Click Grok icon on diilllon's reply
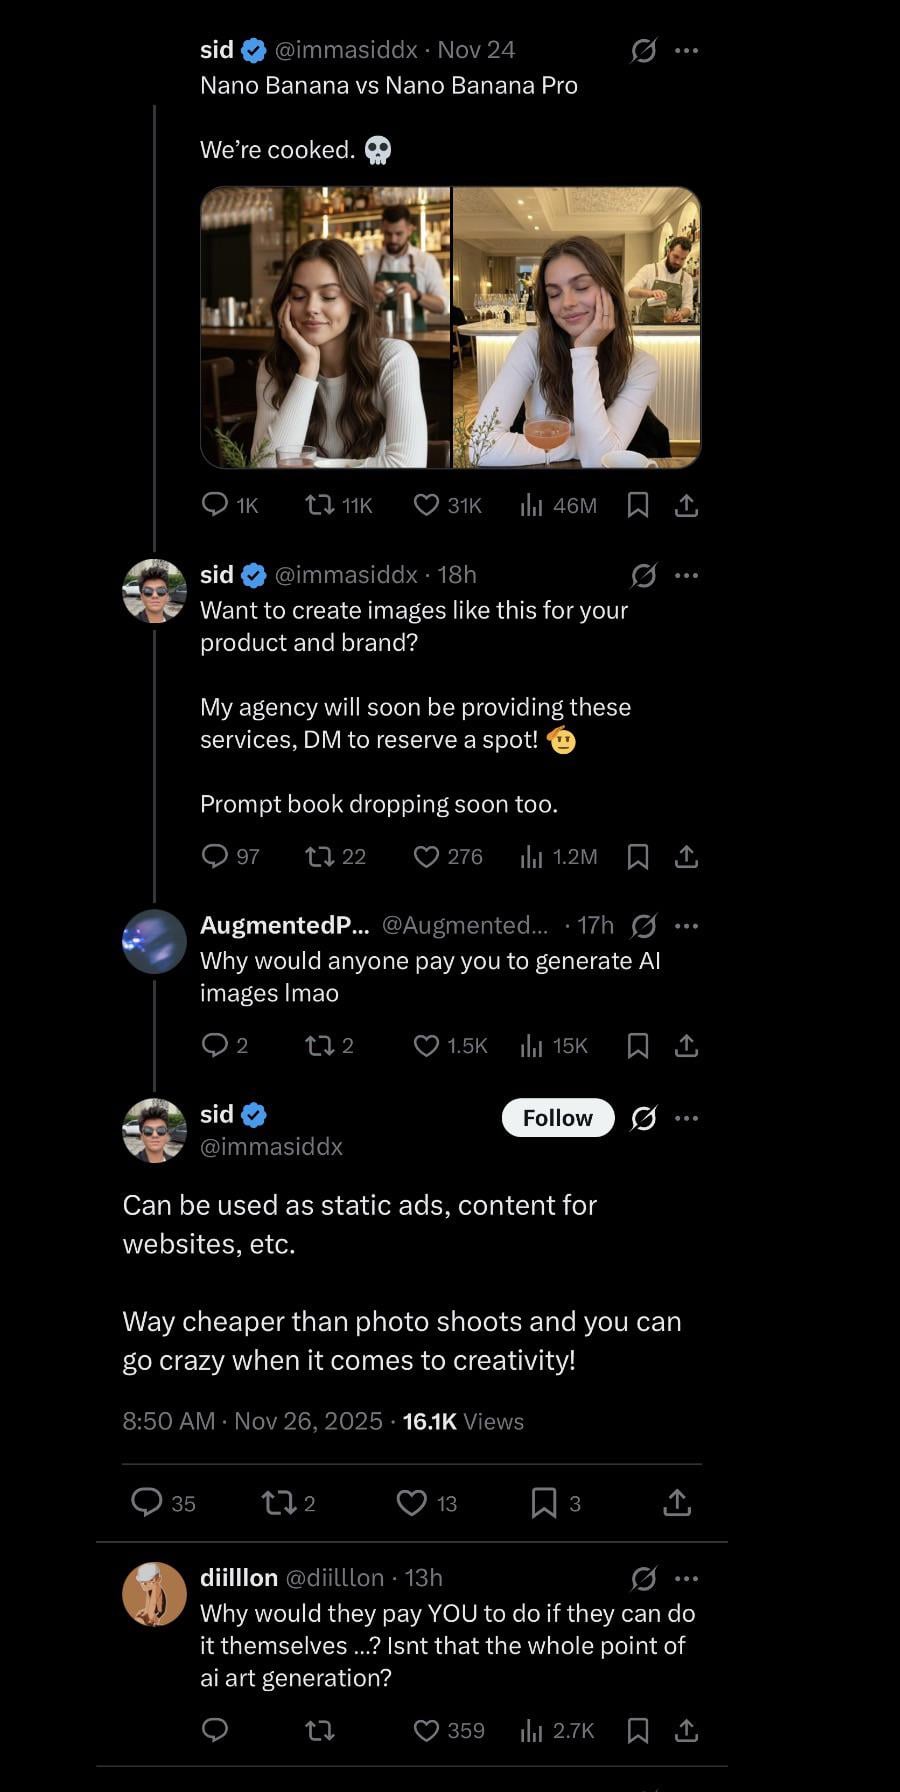The height and width of the screenshot is (1792, 900). pos(644,1578)
